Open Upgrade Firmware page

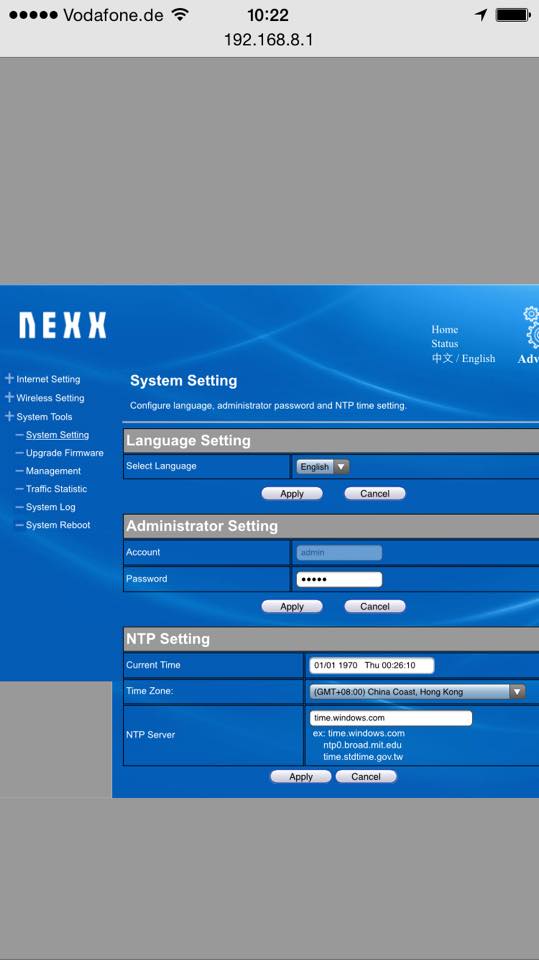[64, 453]
